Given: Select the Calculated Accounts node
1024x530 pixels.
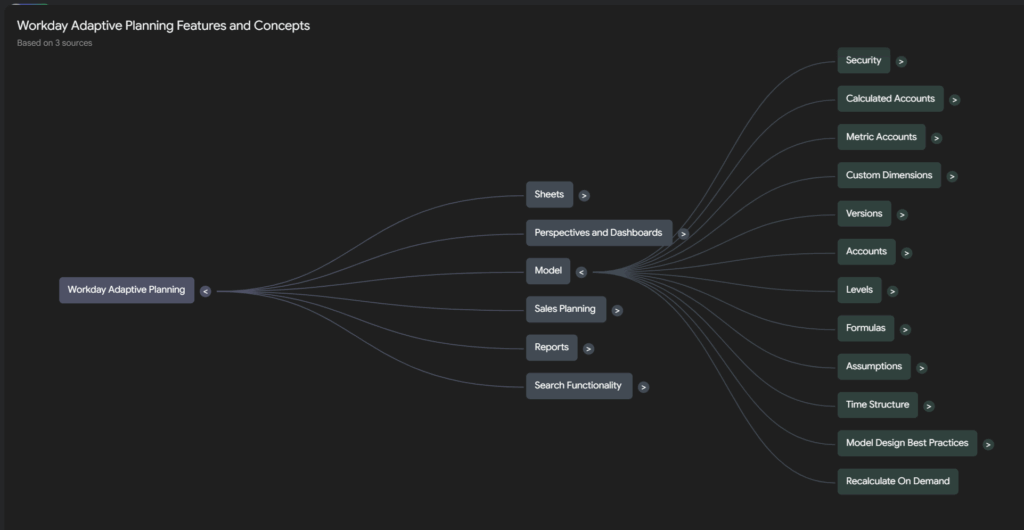Looking at the screenshot, I should [x=890, y=99].
